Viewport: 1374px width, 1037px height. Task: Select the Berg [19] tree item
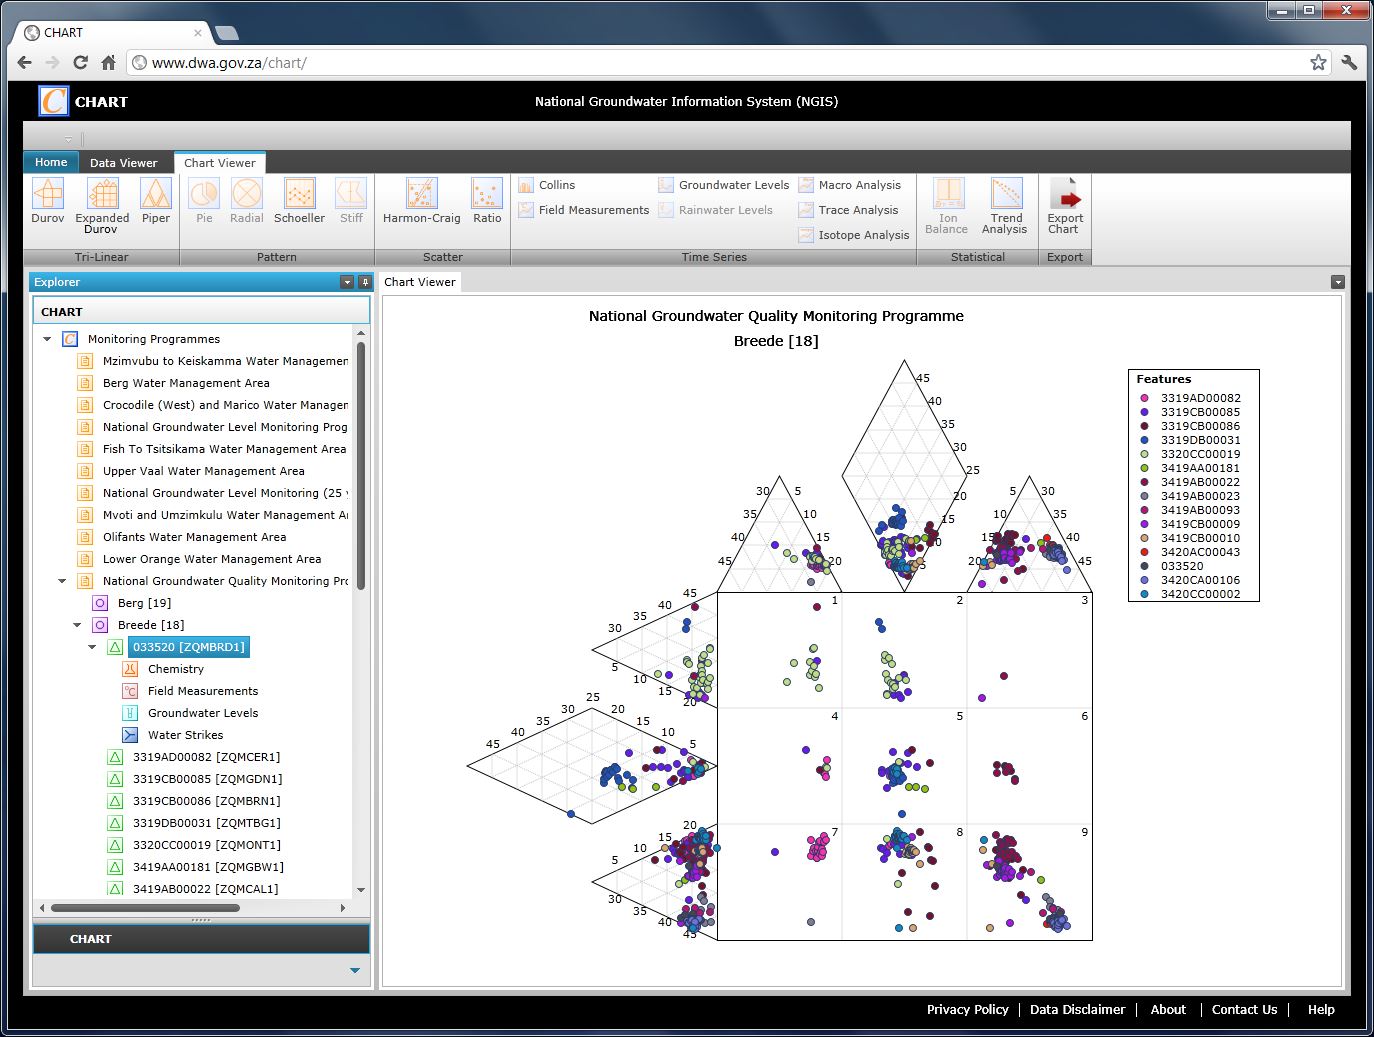(144, 603)
